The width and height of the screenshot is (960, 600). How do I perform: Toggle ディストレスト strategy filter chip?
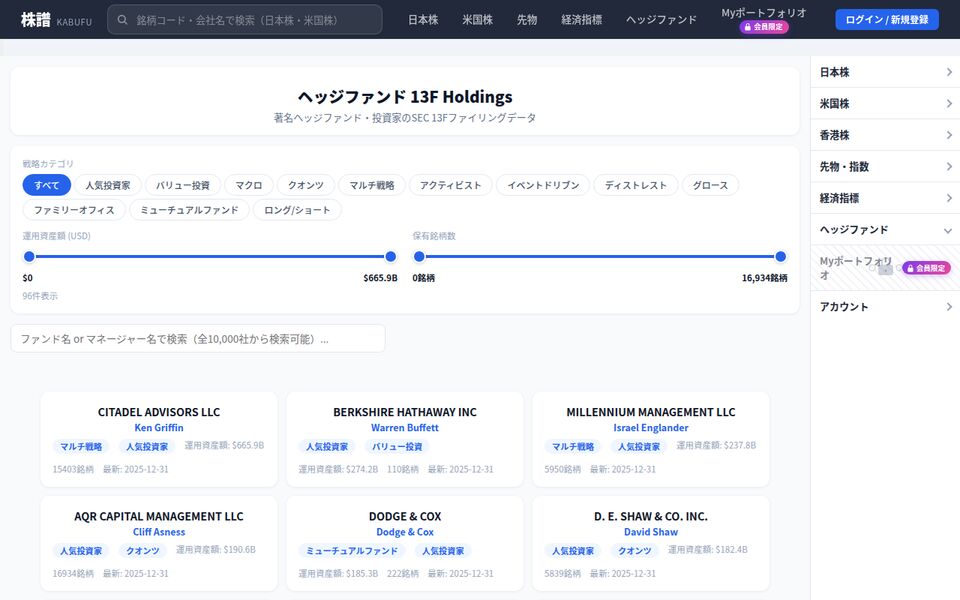[x=636, y=185]
